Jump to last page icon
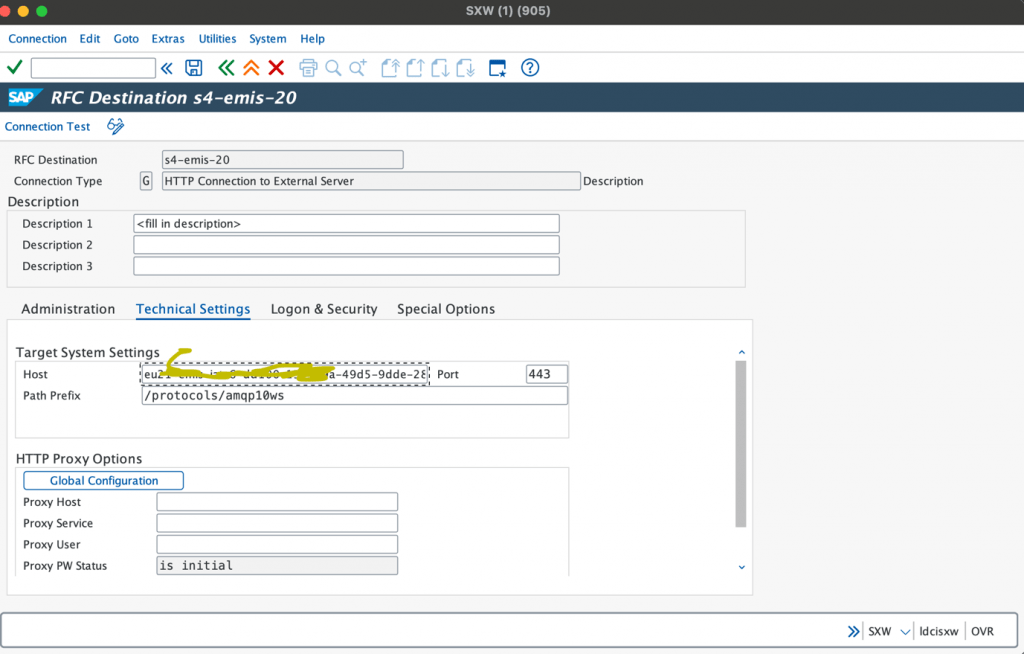The image size is (1024, 654). 466,68
